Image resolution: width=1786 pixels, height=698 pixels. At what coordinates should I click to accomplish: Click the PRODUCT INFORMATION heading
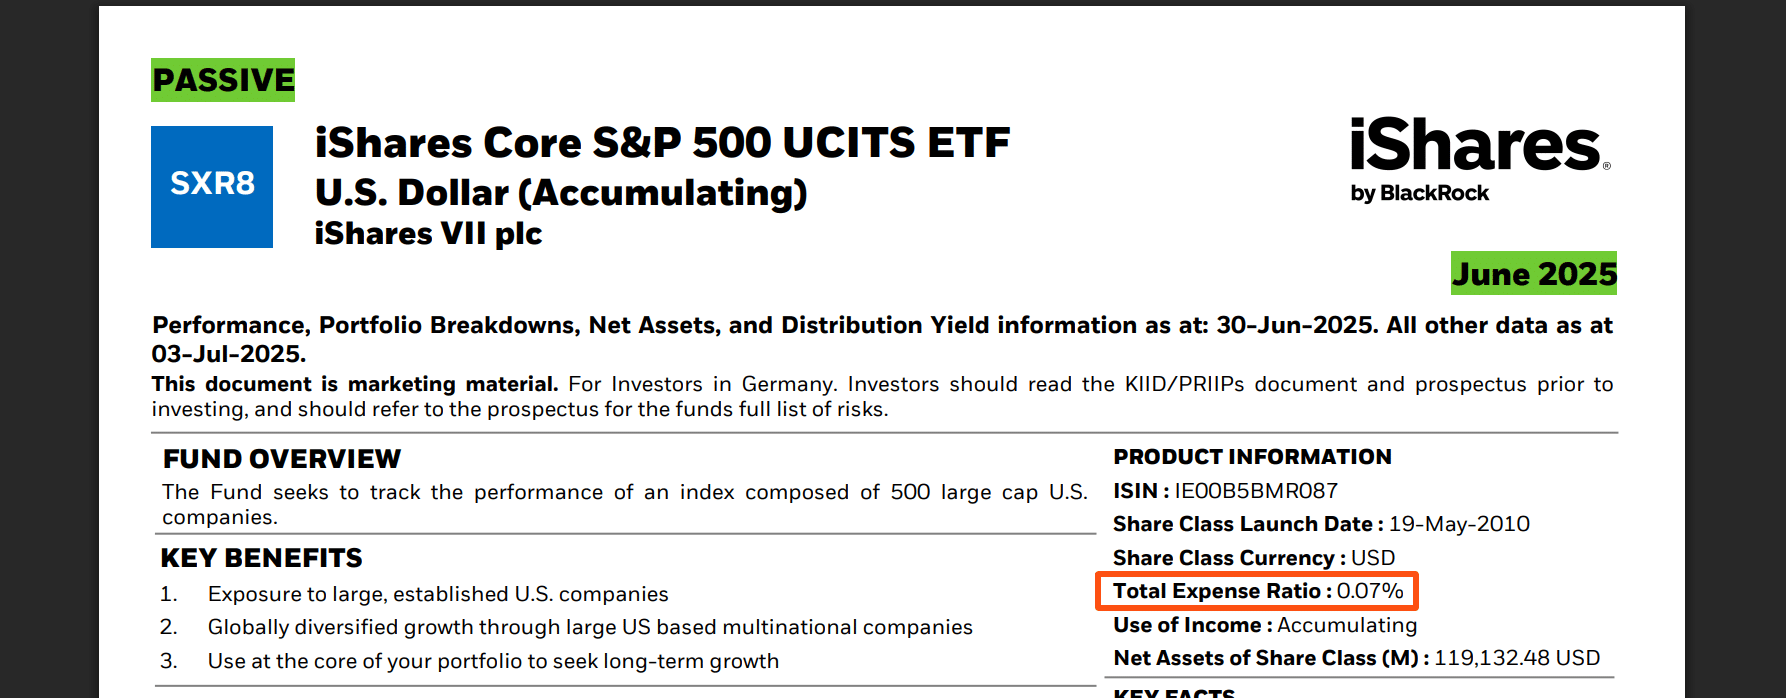pos(1252,457)
